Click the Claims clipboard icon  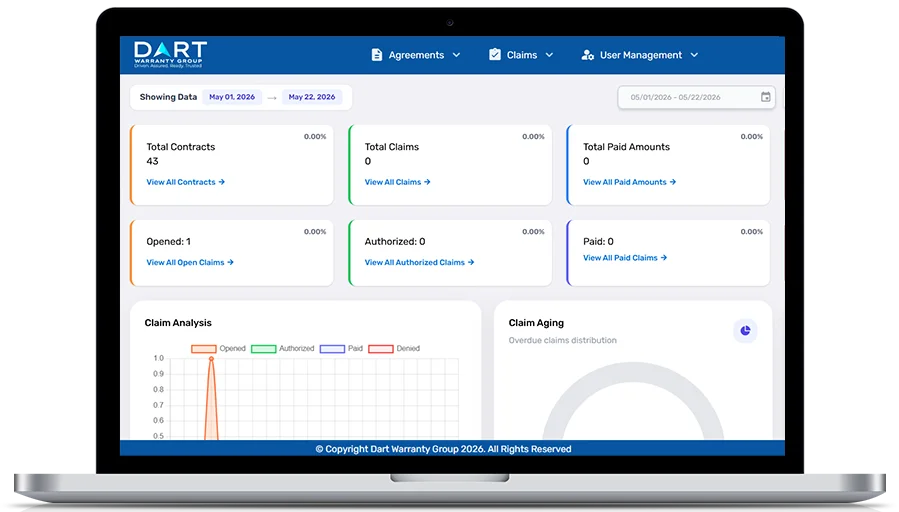[494, 54]
